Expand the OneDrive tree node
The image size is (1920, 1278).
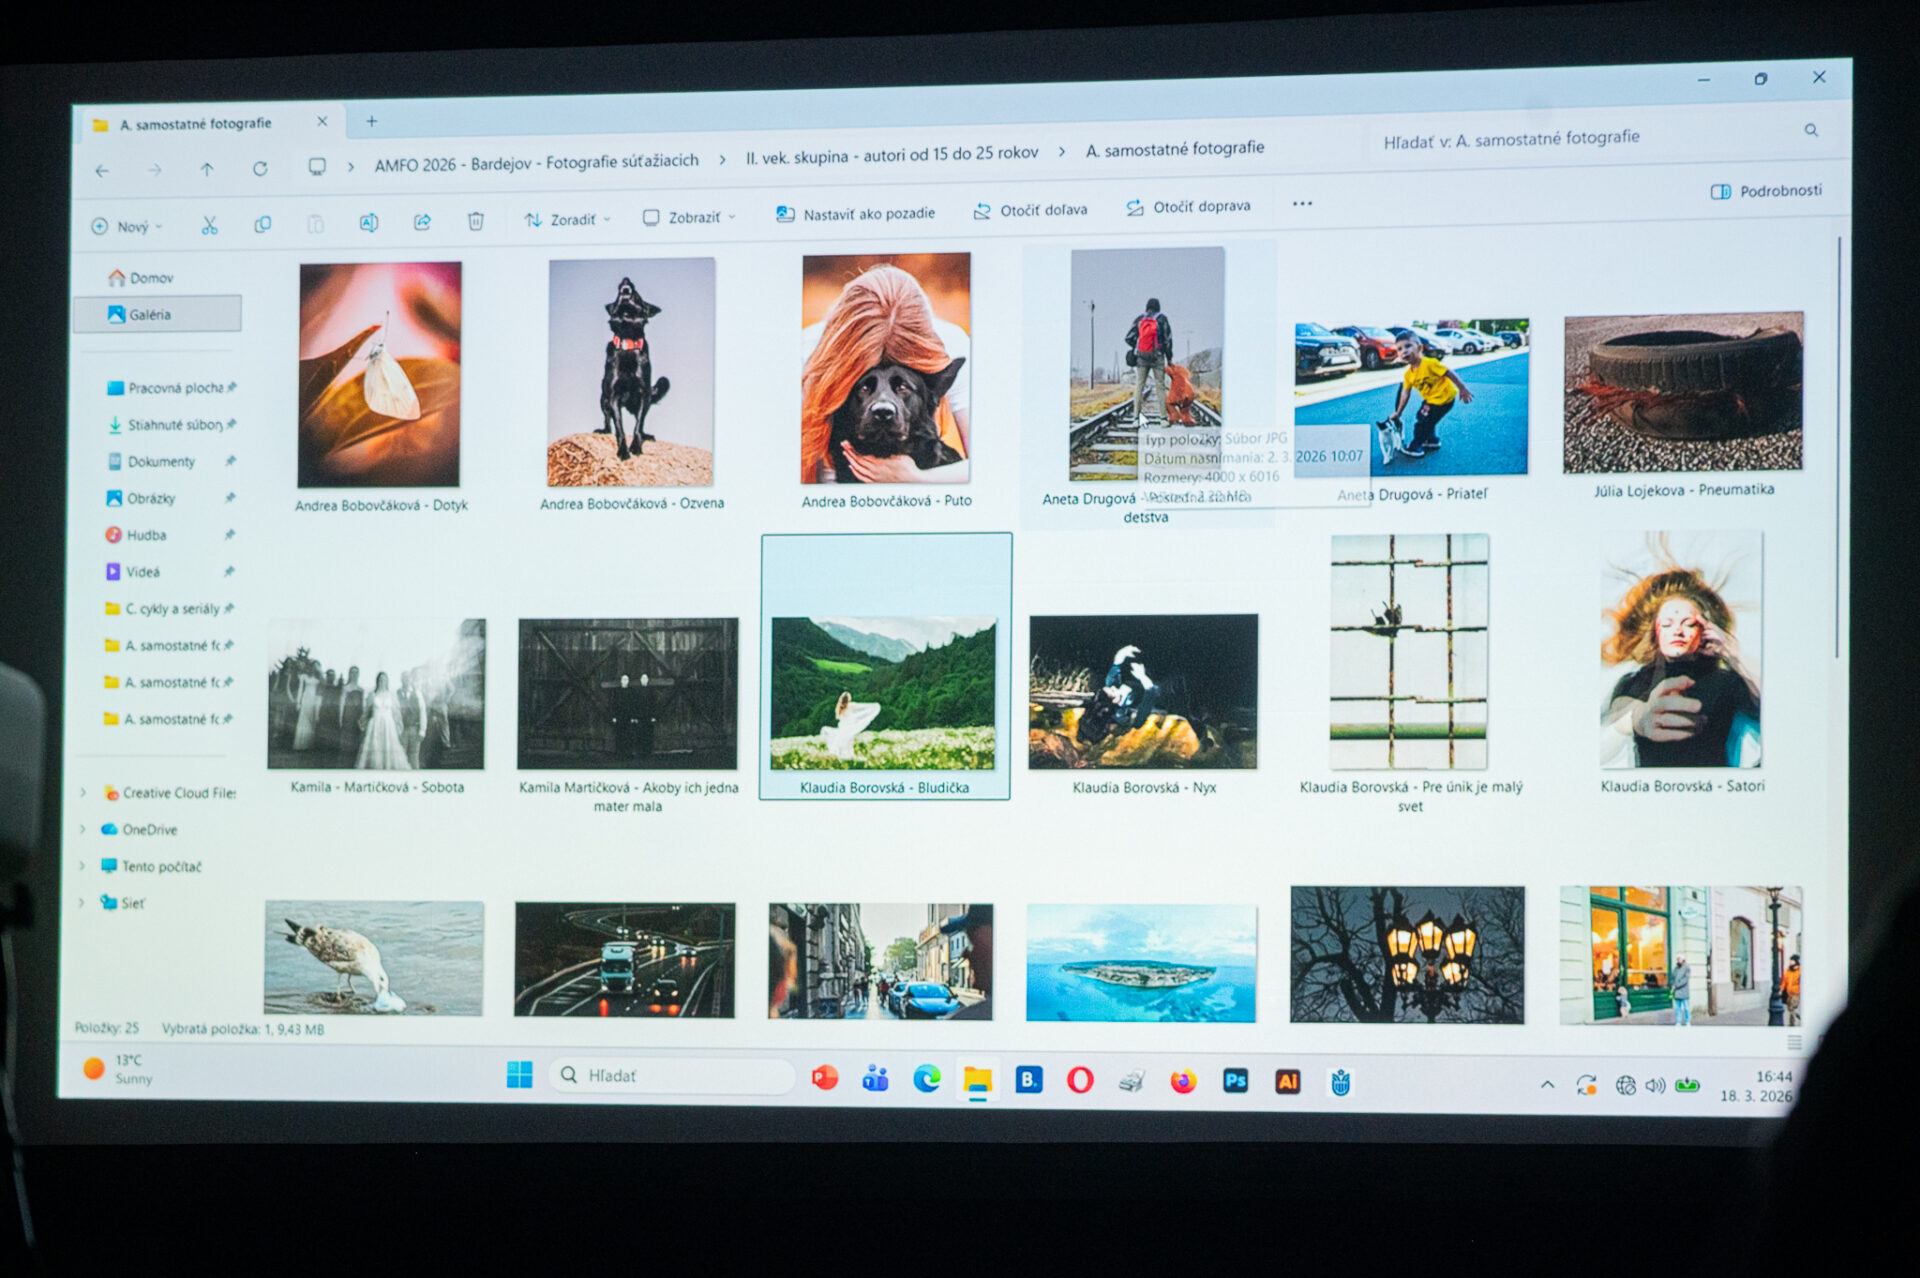pyautogui.click(x=83, y=829)
